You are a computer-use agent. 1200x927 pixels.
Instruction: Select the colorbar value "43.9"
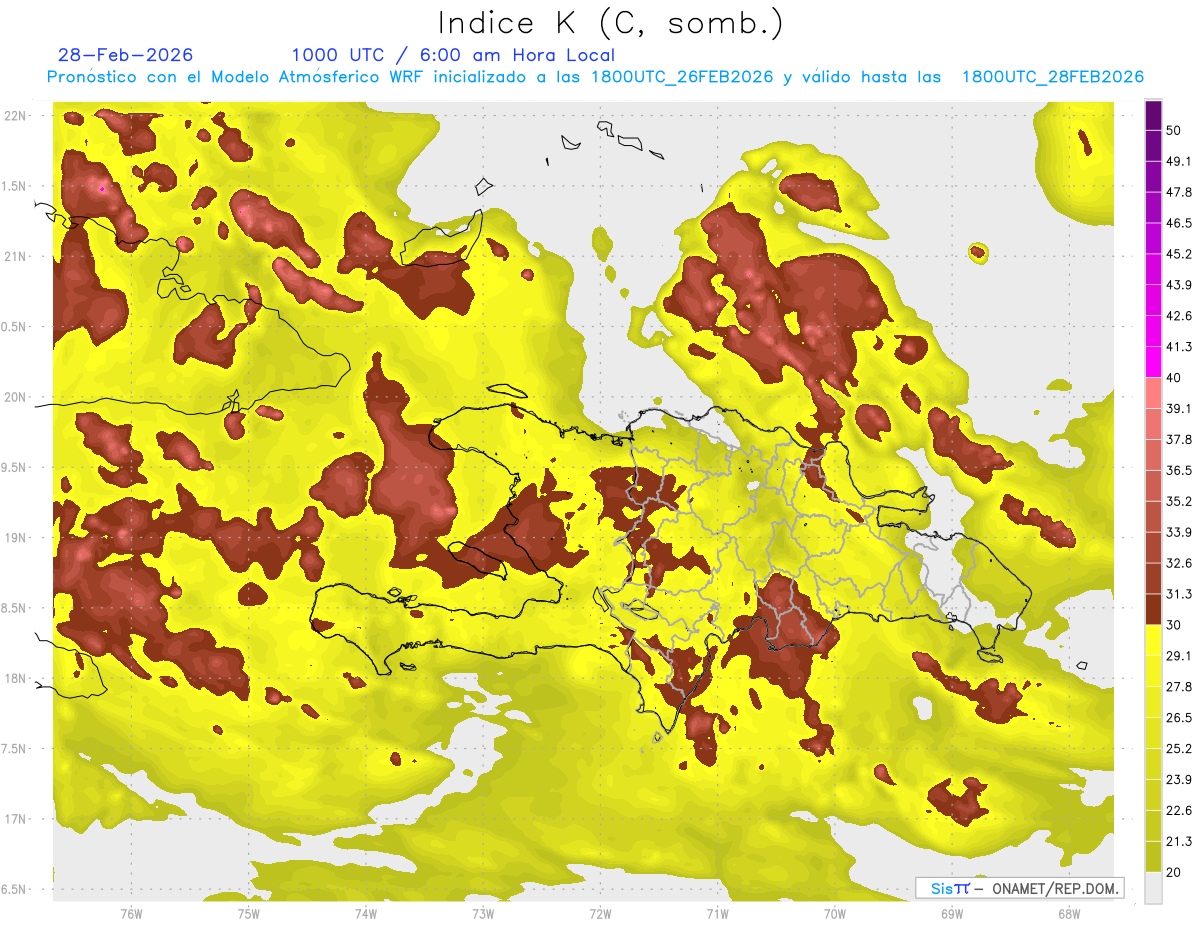point(1179,285)
